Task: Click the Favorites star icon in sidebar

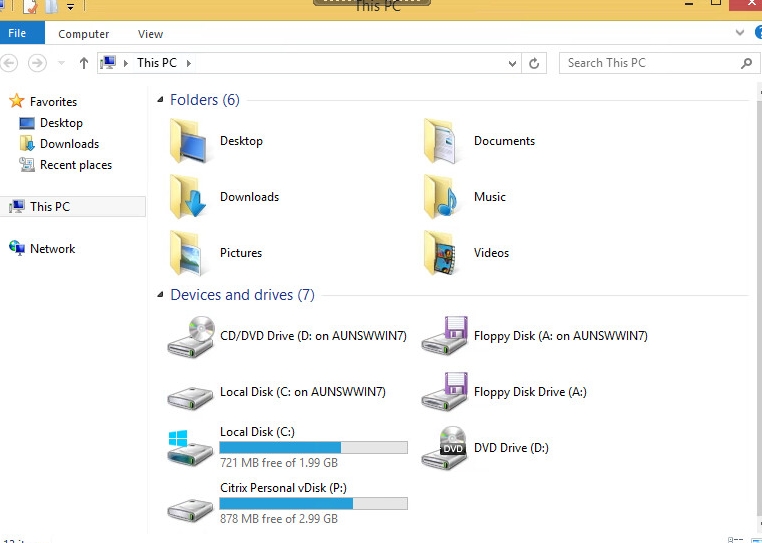Action: pyautogui.click(x=17, y=101)
